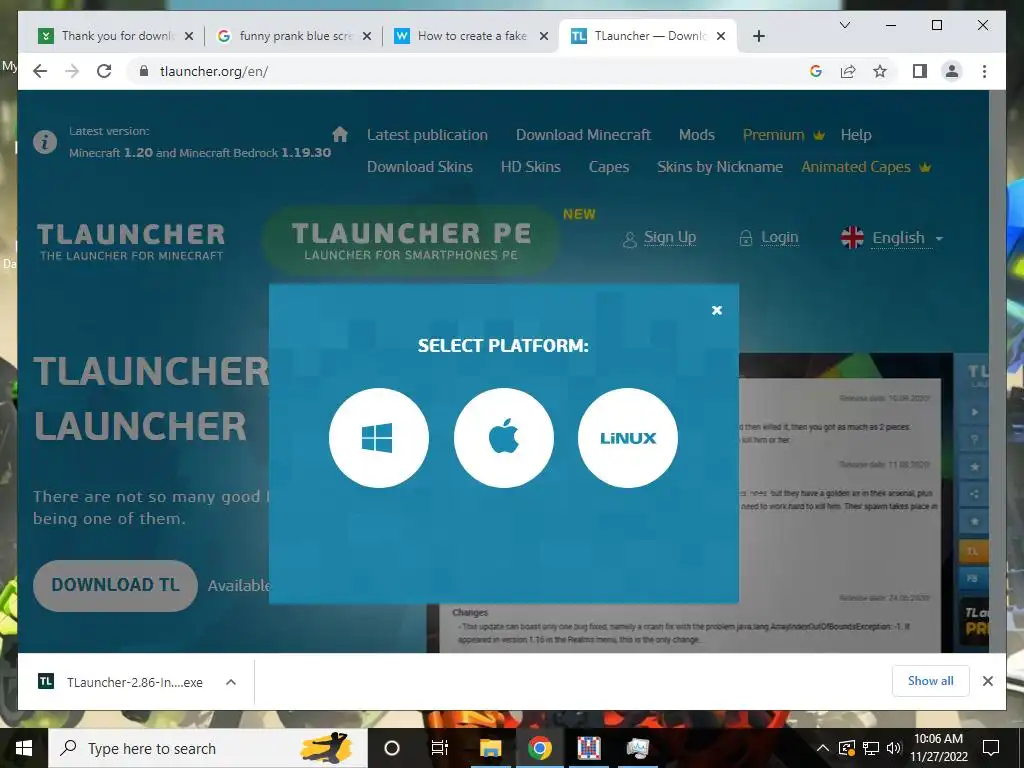Close the Select Platform dialog
Image resolution: width=1024 pixels, height=768 pixels.
click(x=716, y=310)
